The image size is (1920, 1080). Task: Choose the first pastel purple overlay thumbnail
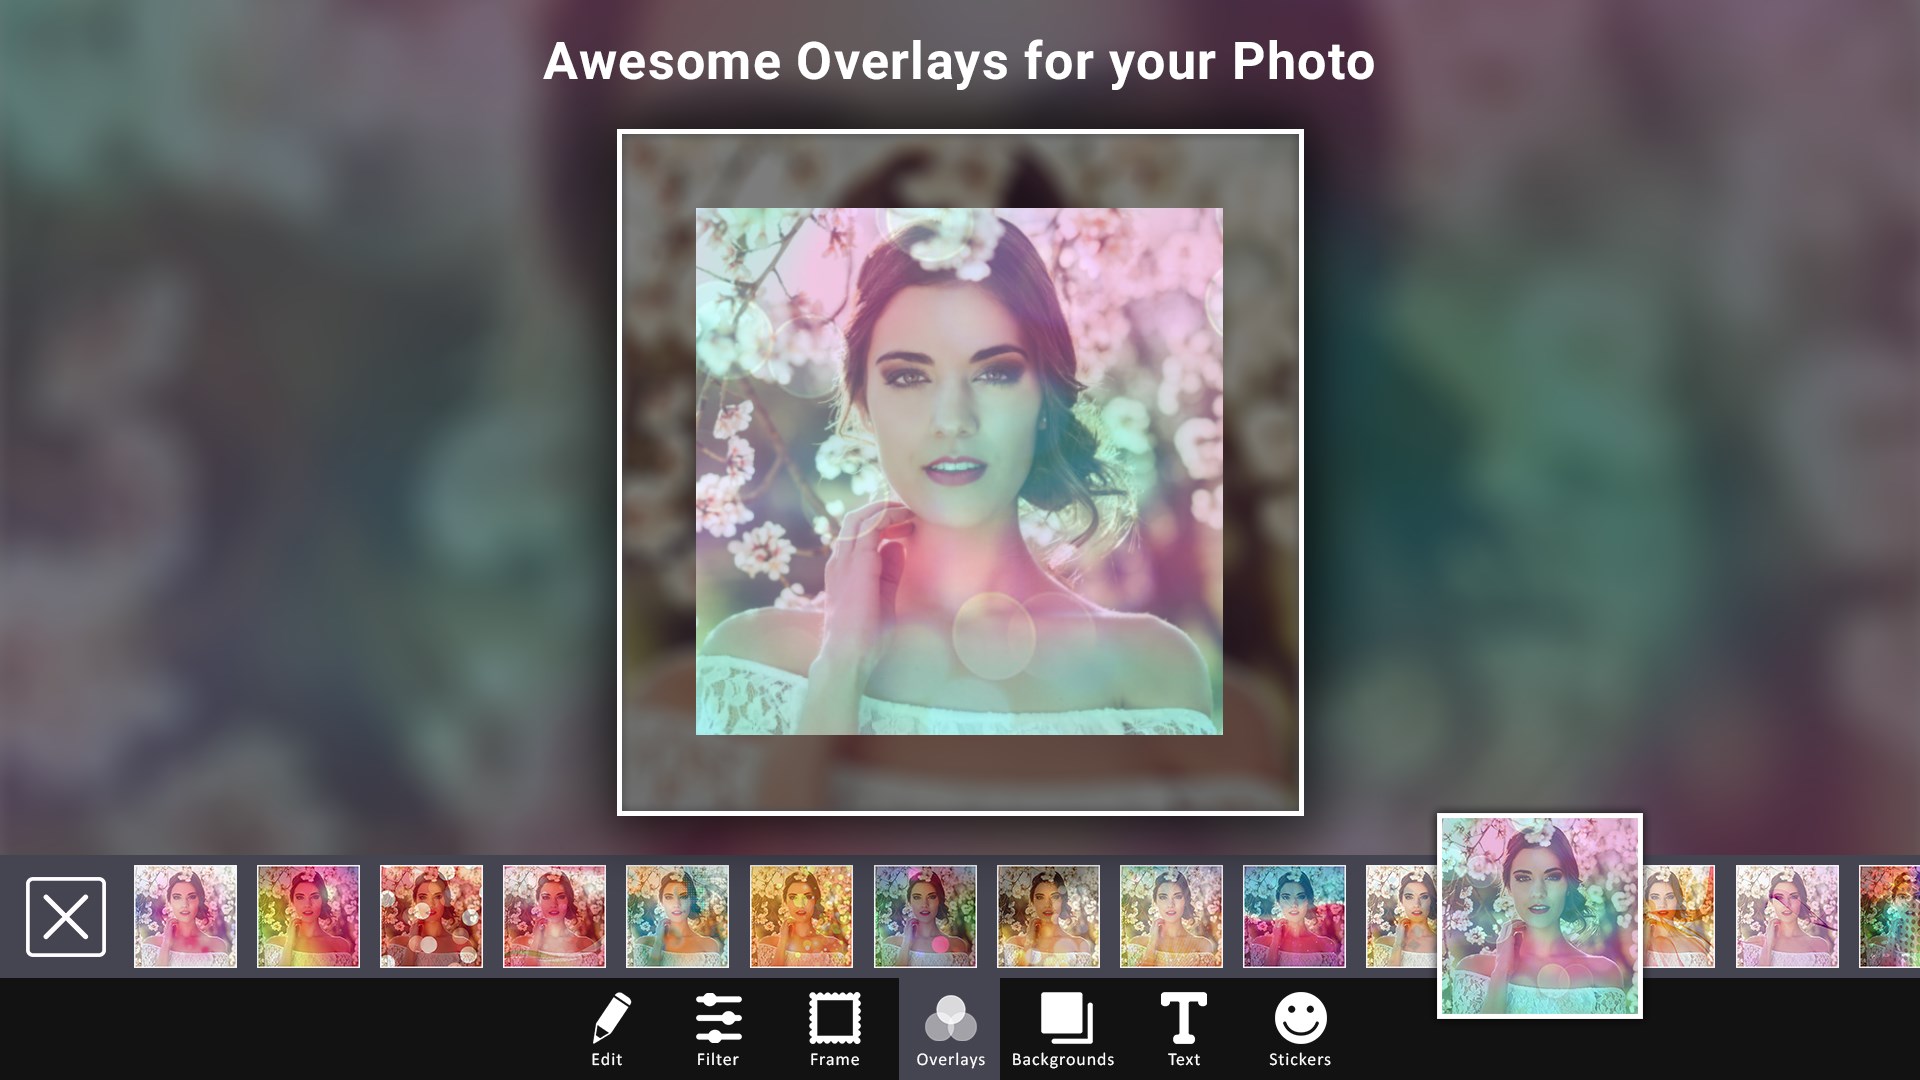click(x=186, y=917)
